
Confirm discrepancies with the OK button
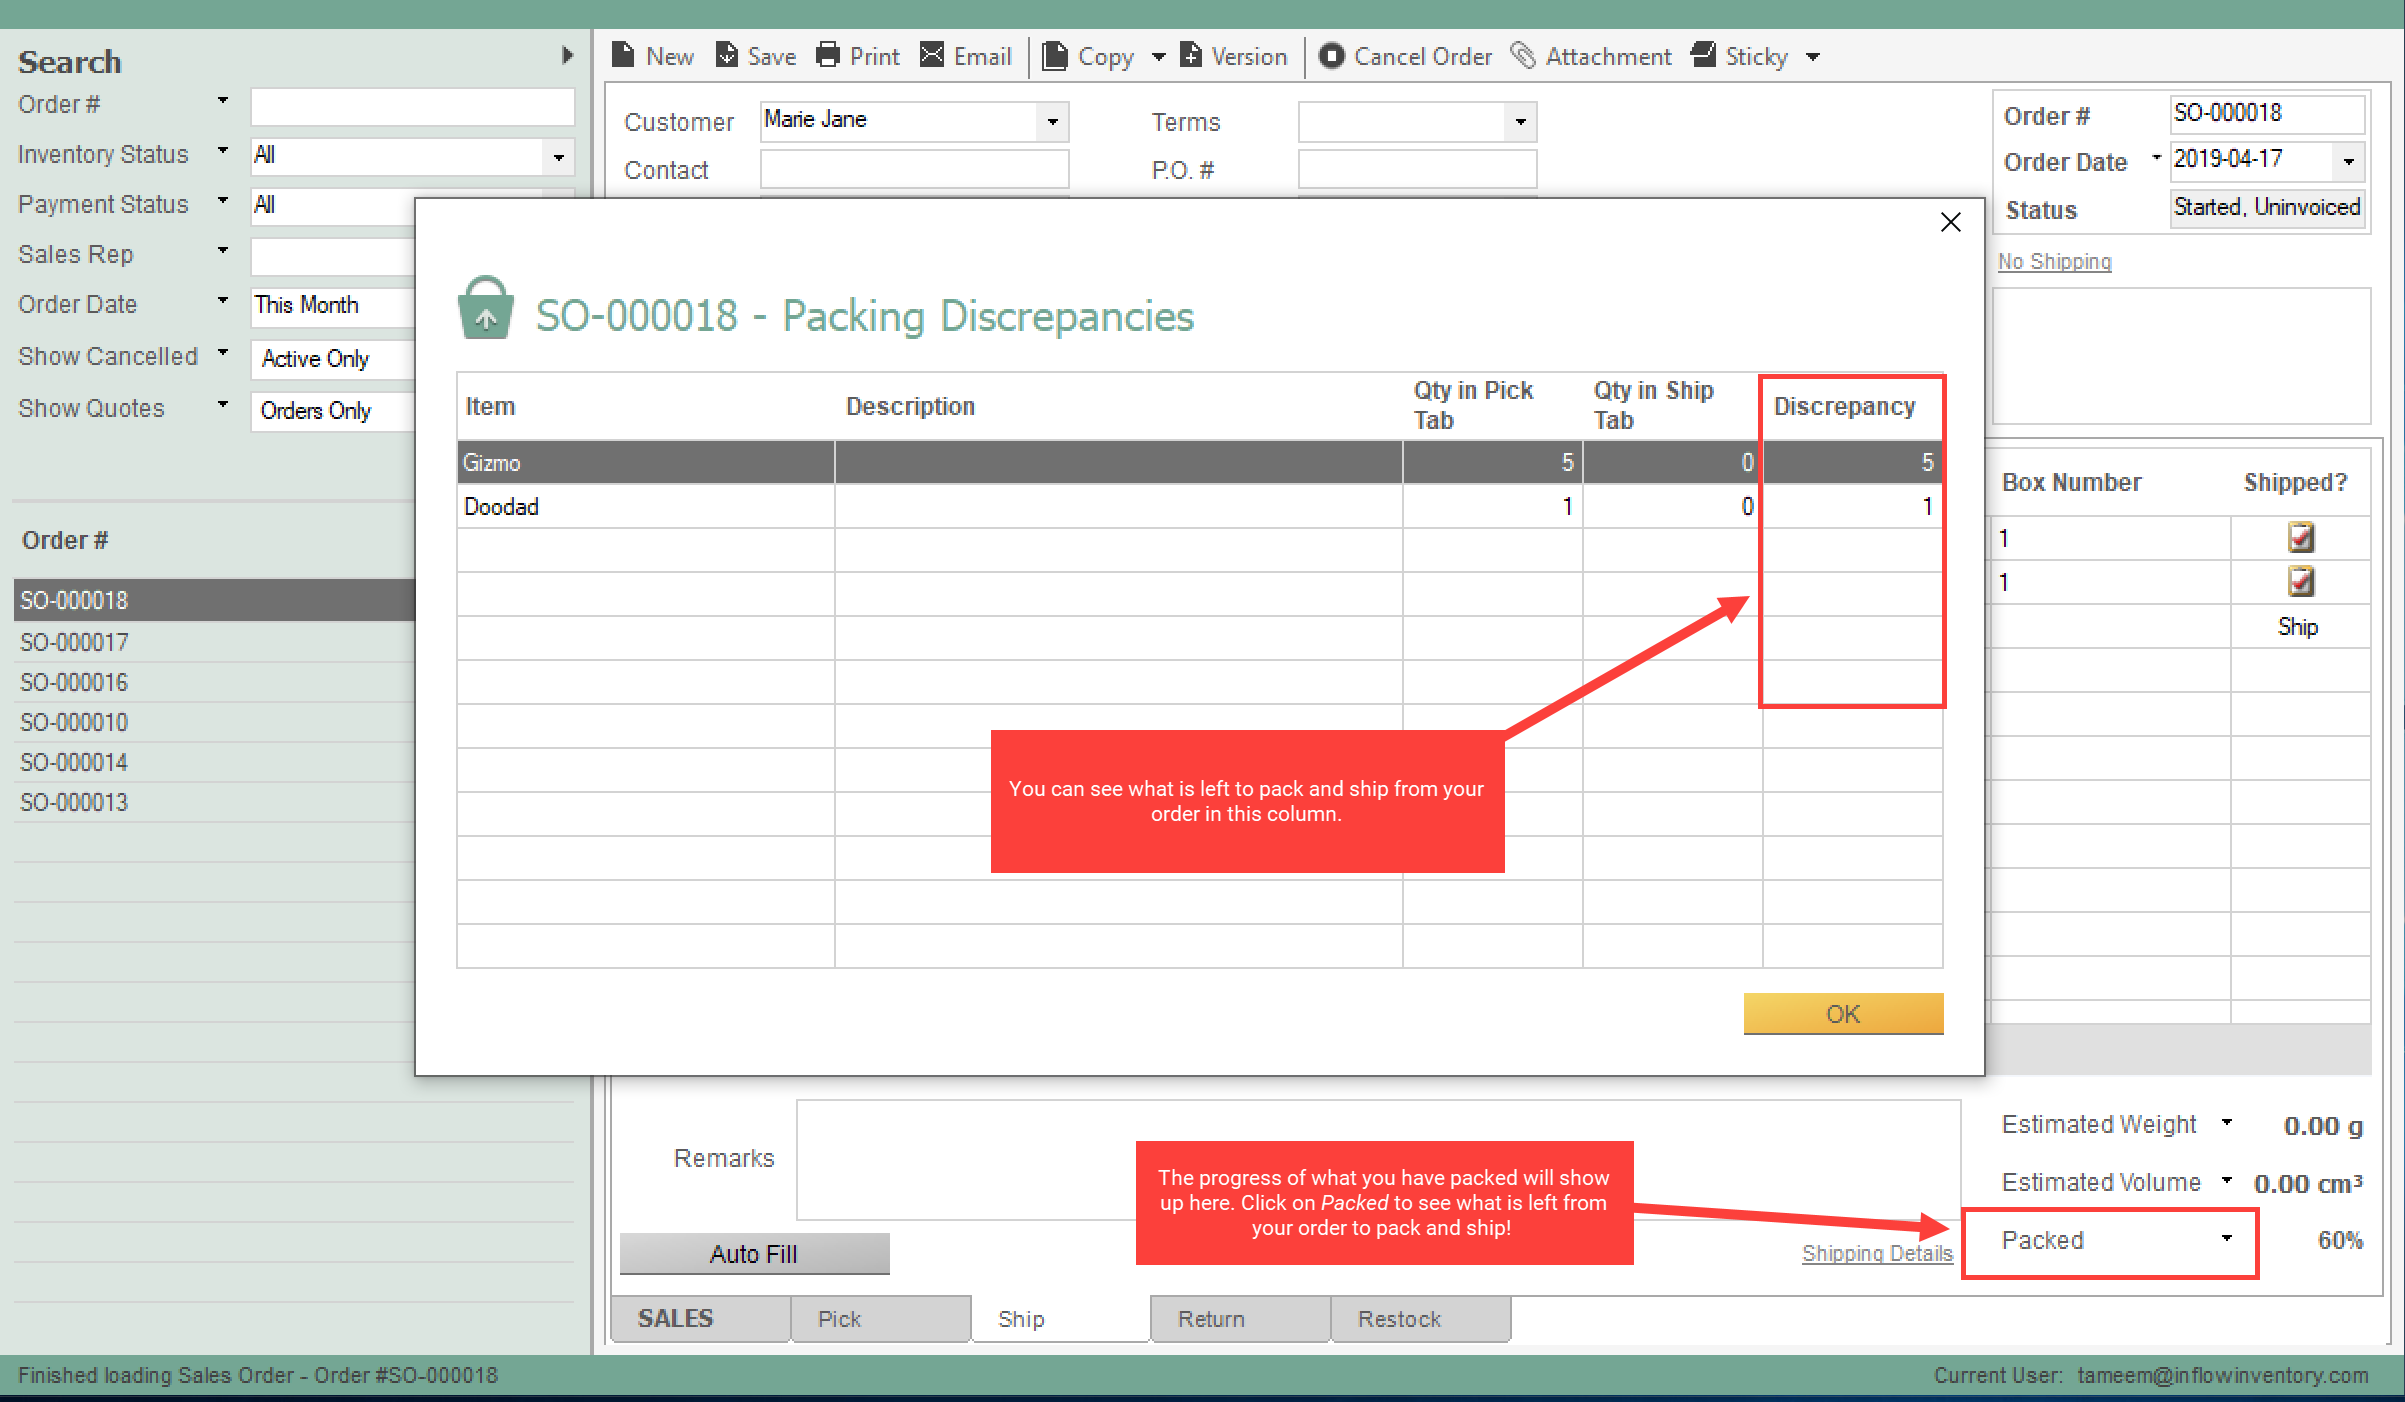(x=1843, y=1013)
